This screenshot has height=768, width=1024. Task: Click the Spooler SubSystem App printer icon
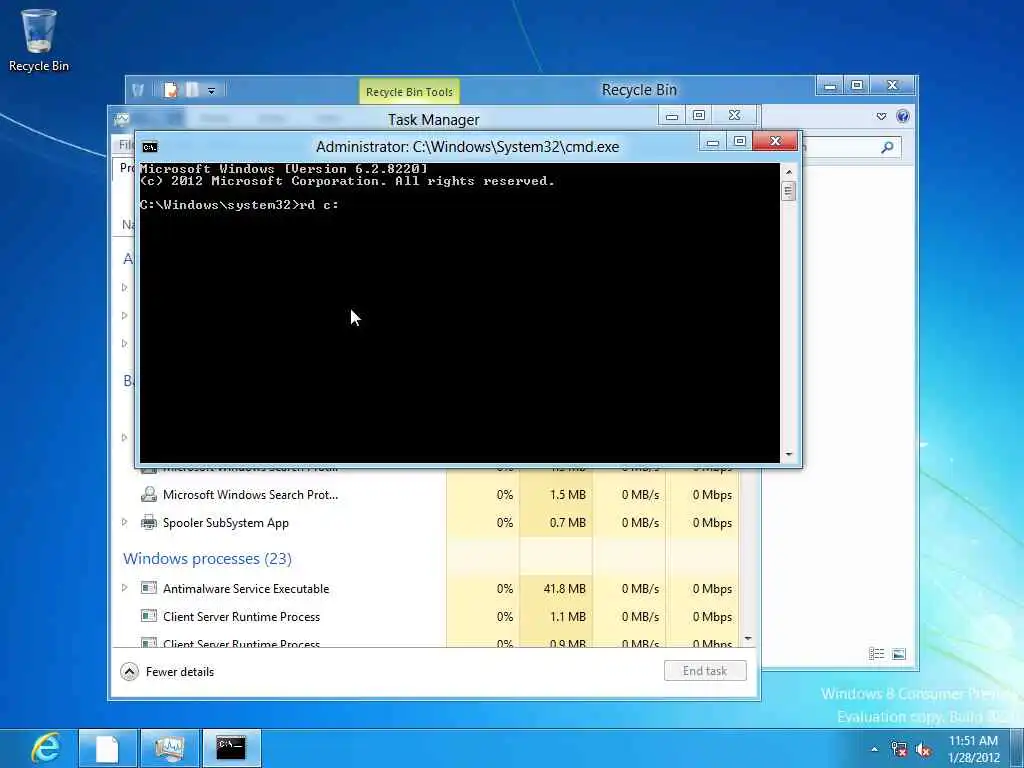pos(149,522)
